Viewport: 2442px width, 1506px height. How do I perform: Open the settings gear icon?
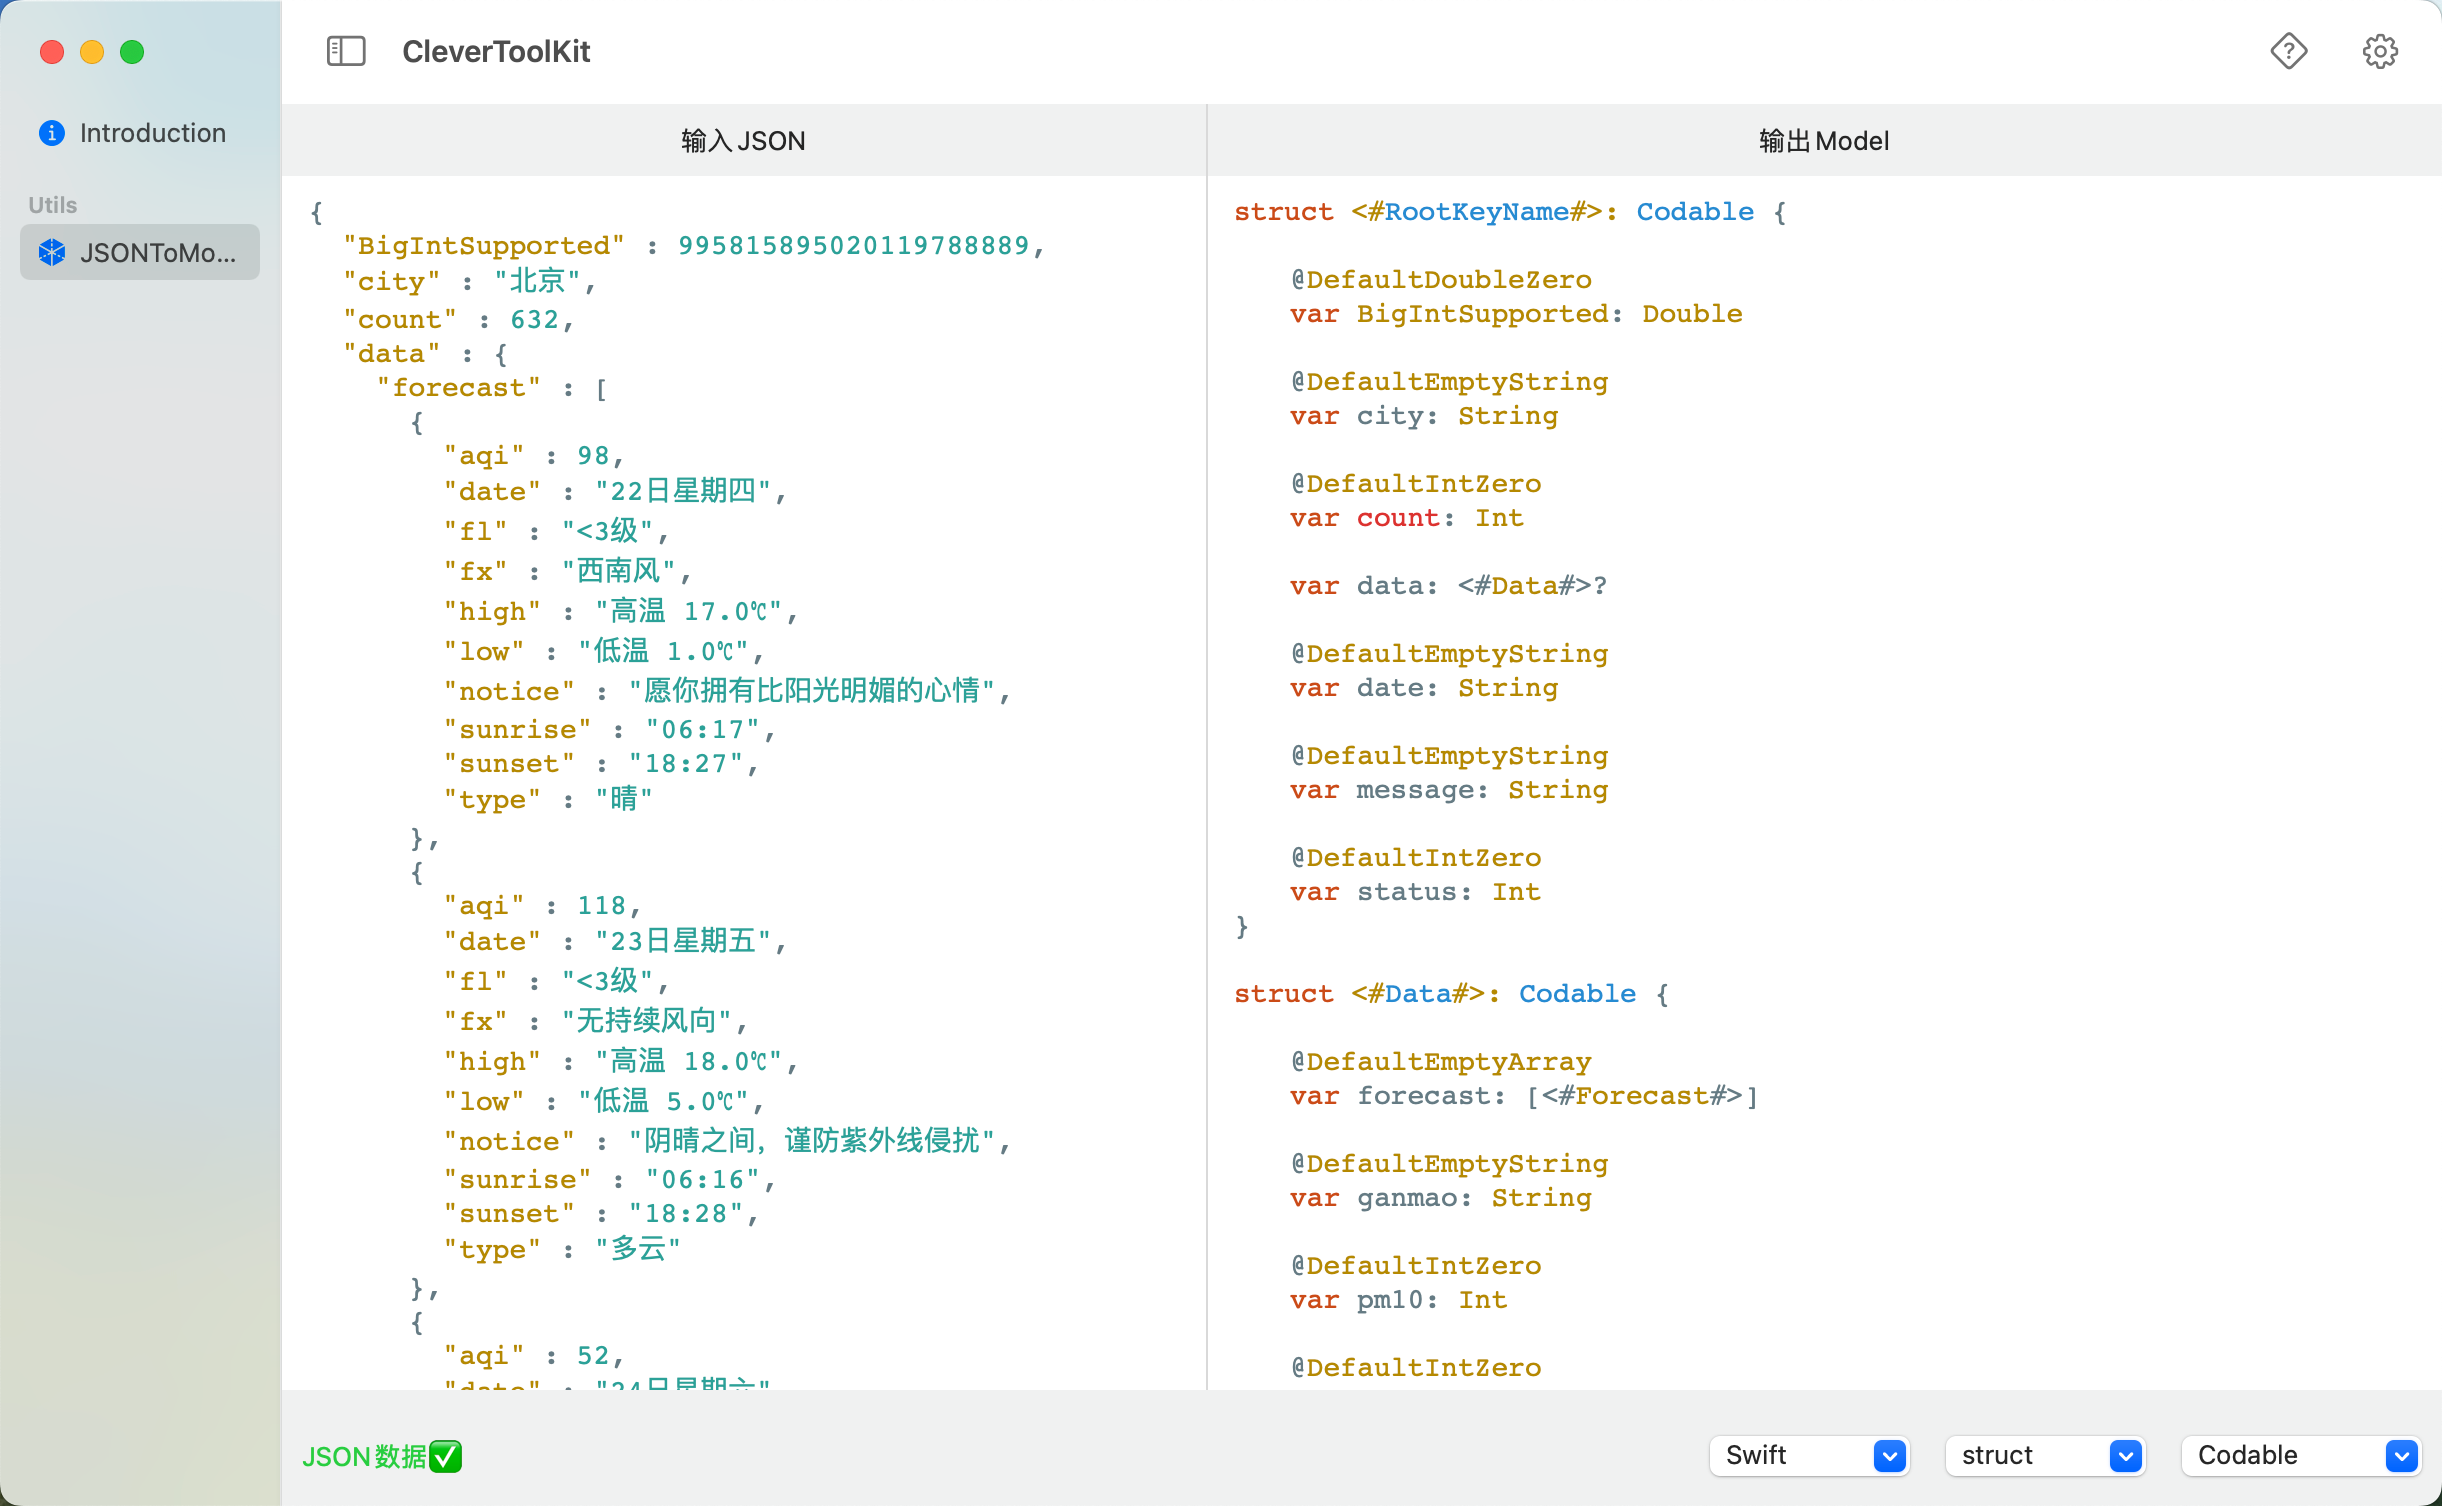point(2380,51)
